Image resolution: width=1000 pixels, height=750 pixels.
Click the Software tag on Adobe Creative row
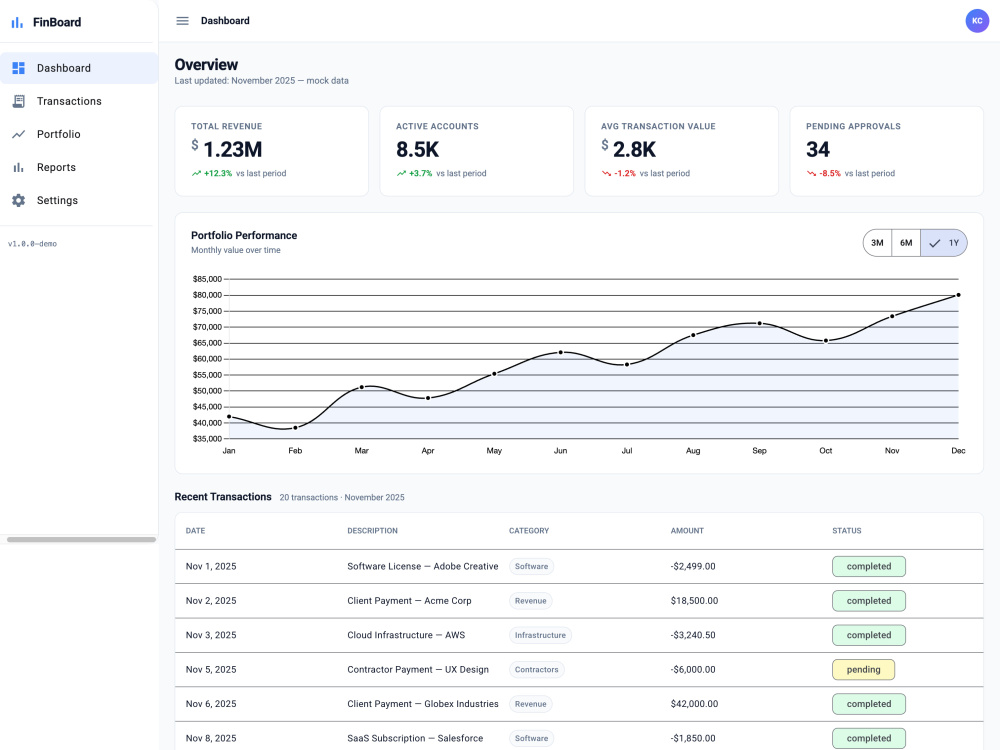tap(531, 566)
